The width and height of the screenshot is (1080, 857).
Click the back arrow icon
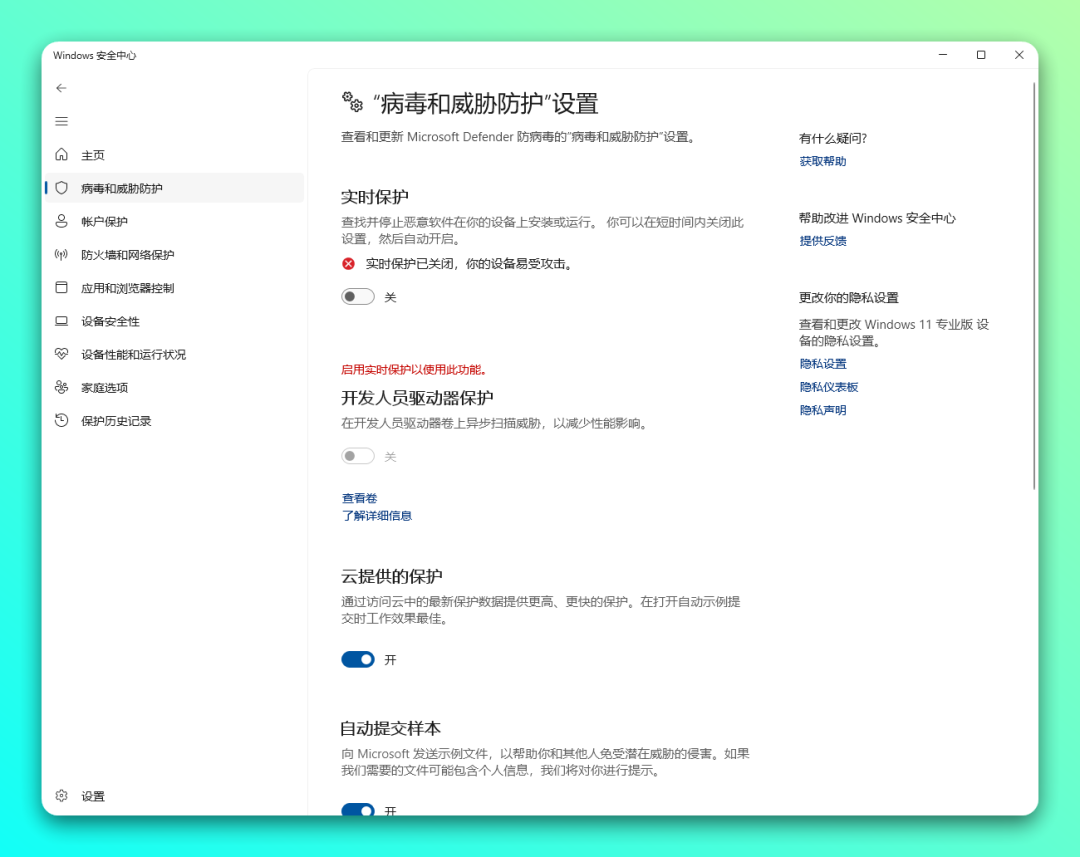[61, 88]
